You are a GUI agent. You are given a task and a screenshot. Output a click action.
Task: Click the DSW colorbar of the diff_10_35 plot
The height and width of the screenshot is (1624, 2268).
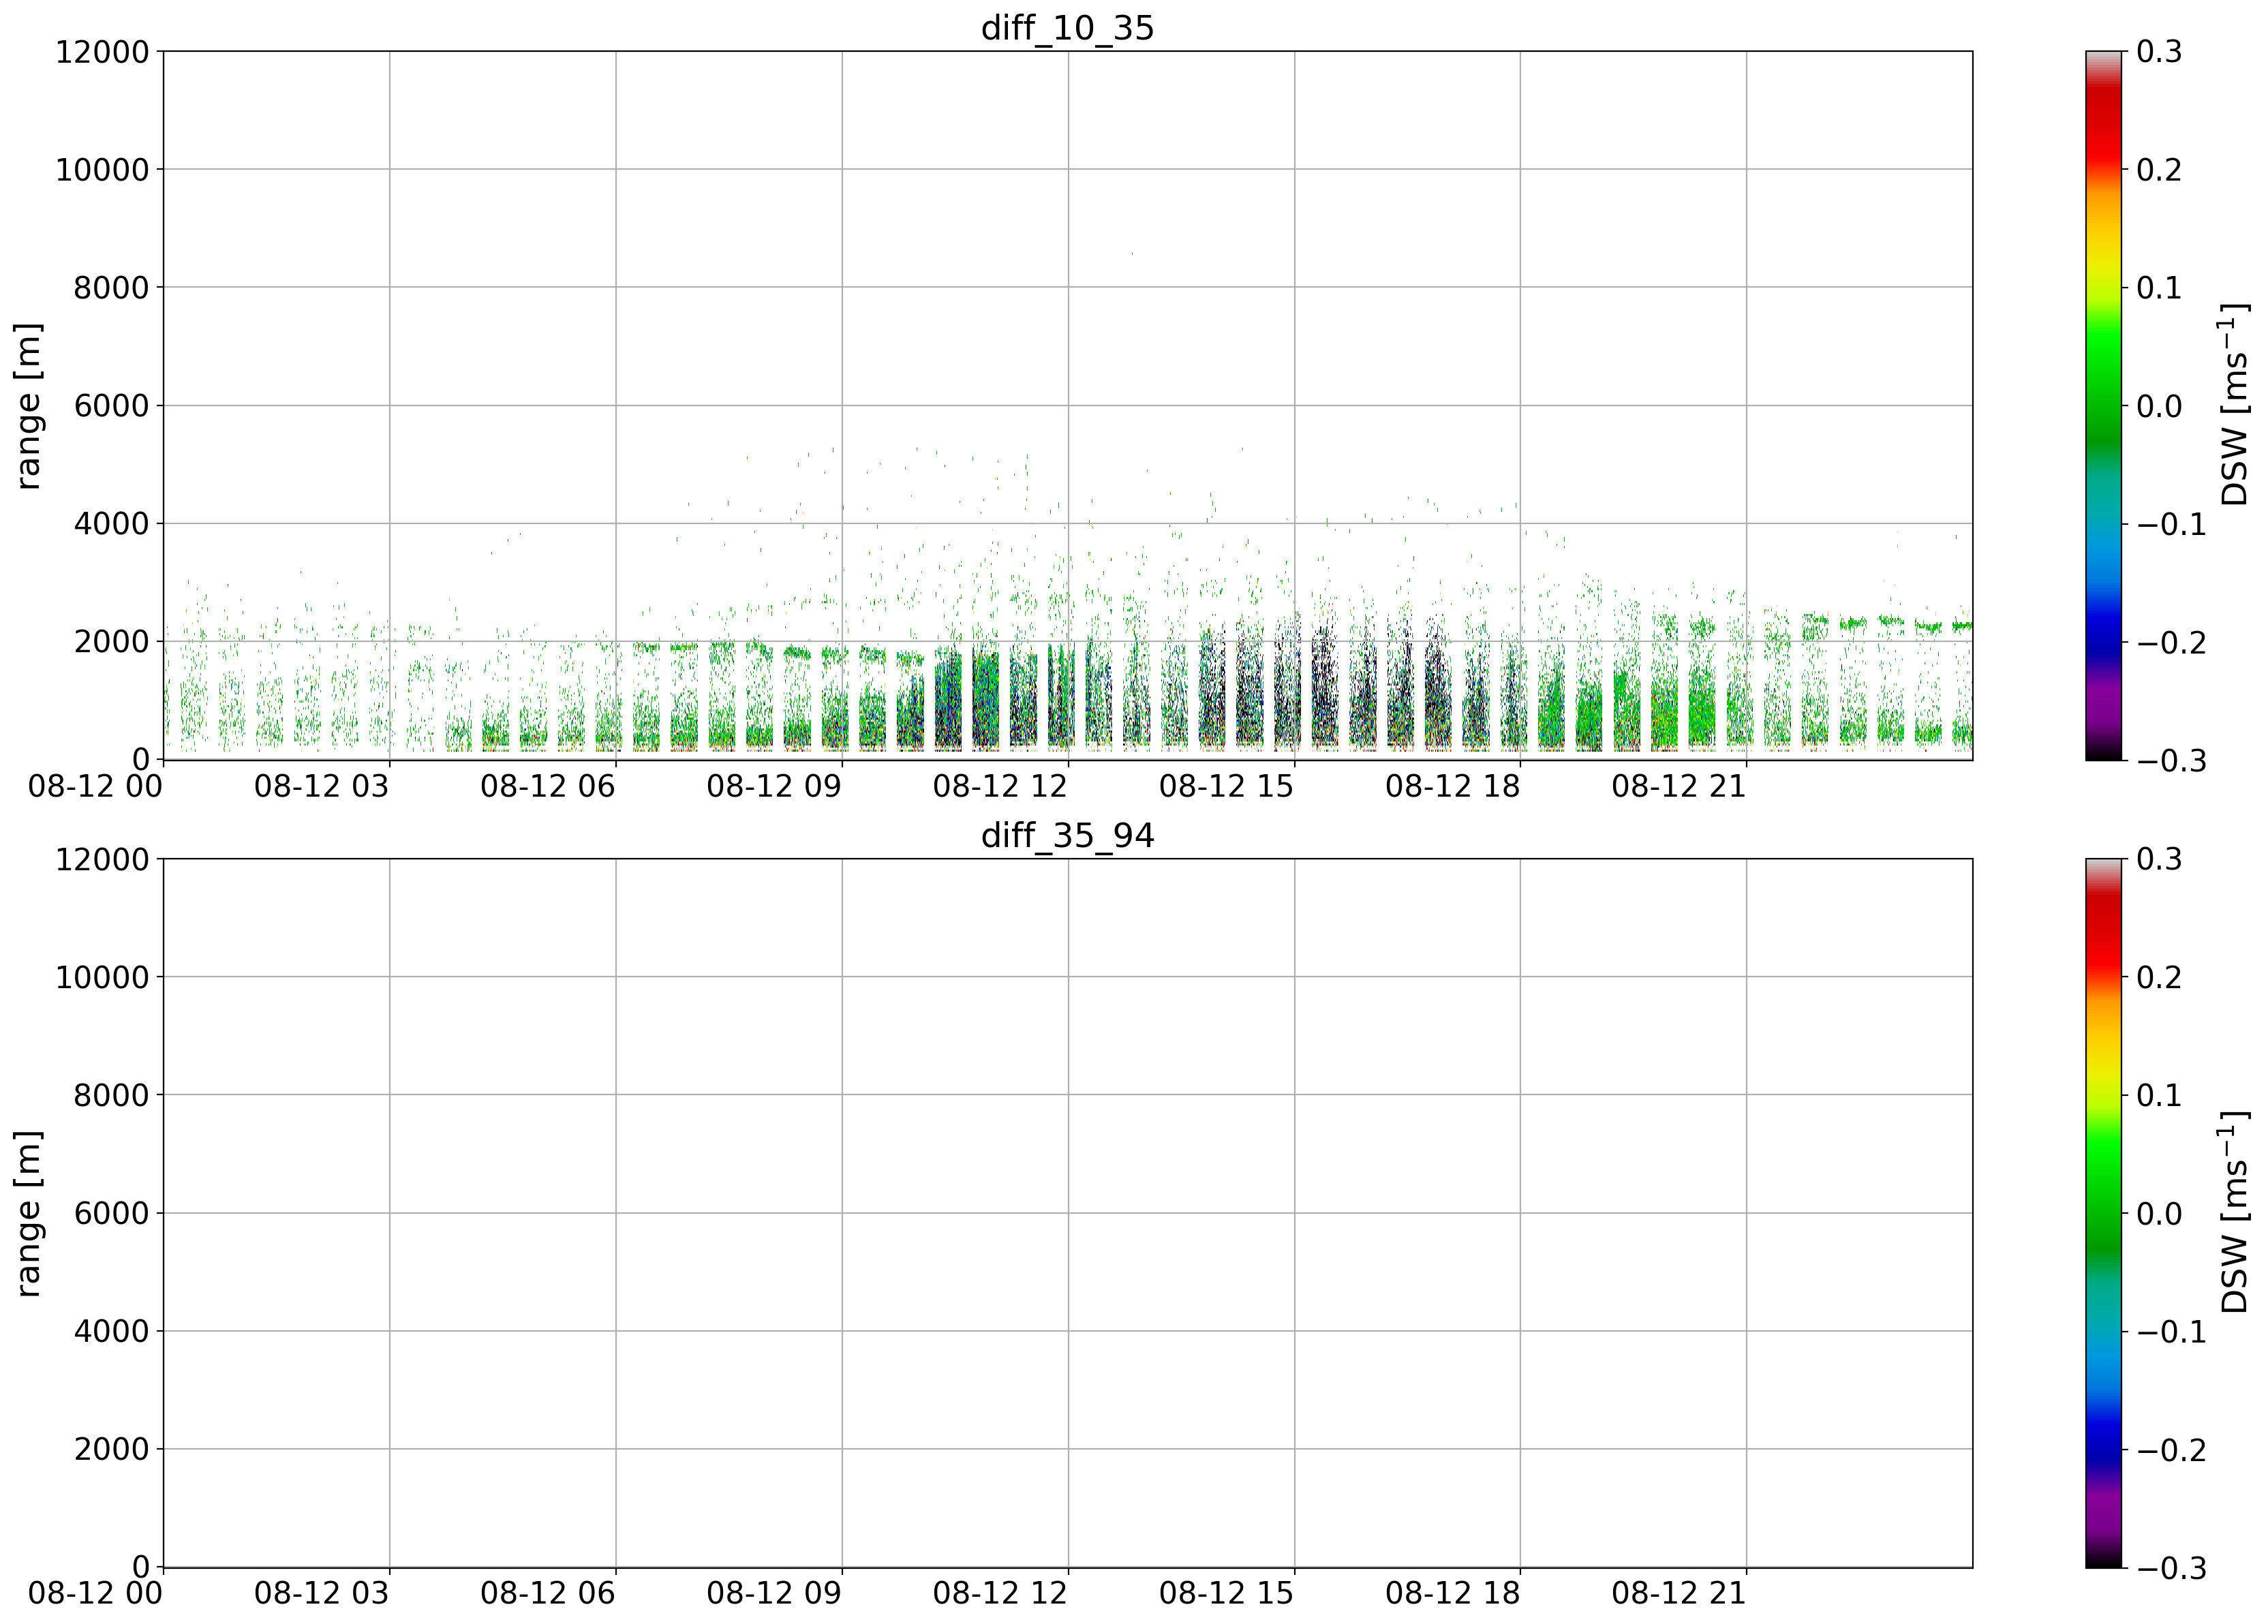[x=2103, y=406]
